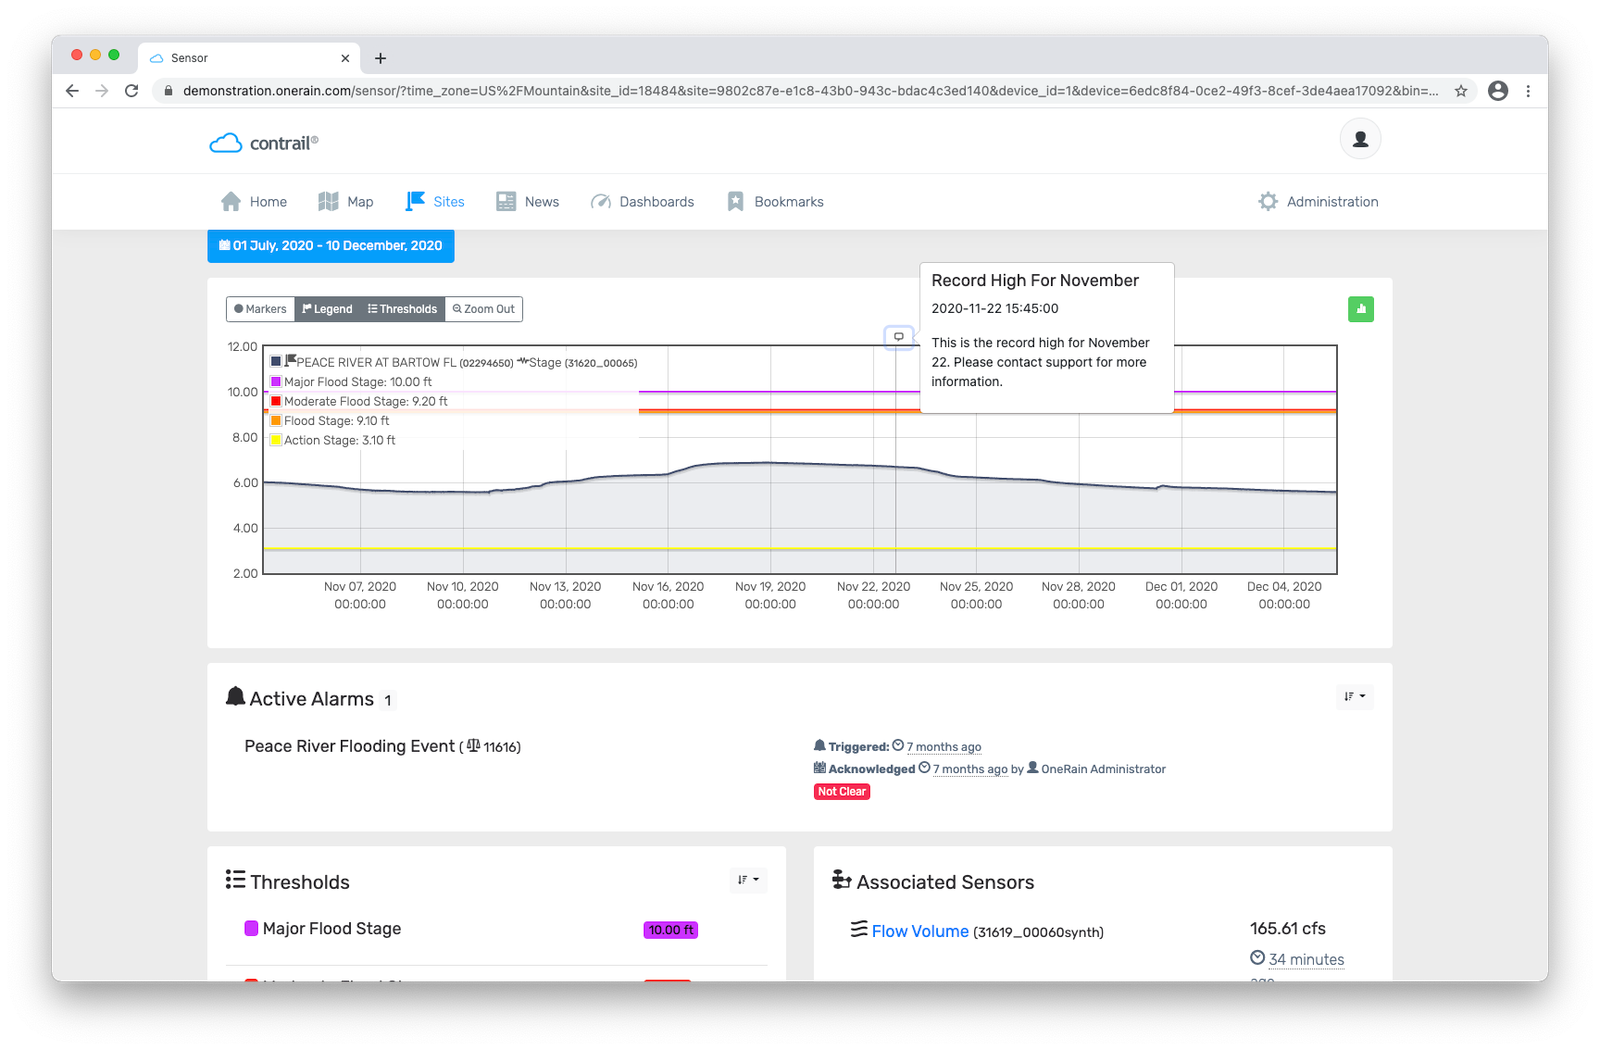The height and width of the screenshot is (1050, 1600).
Task: Bookmark this page with the star icon
Action: pos(1461,91)
